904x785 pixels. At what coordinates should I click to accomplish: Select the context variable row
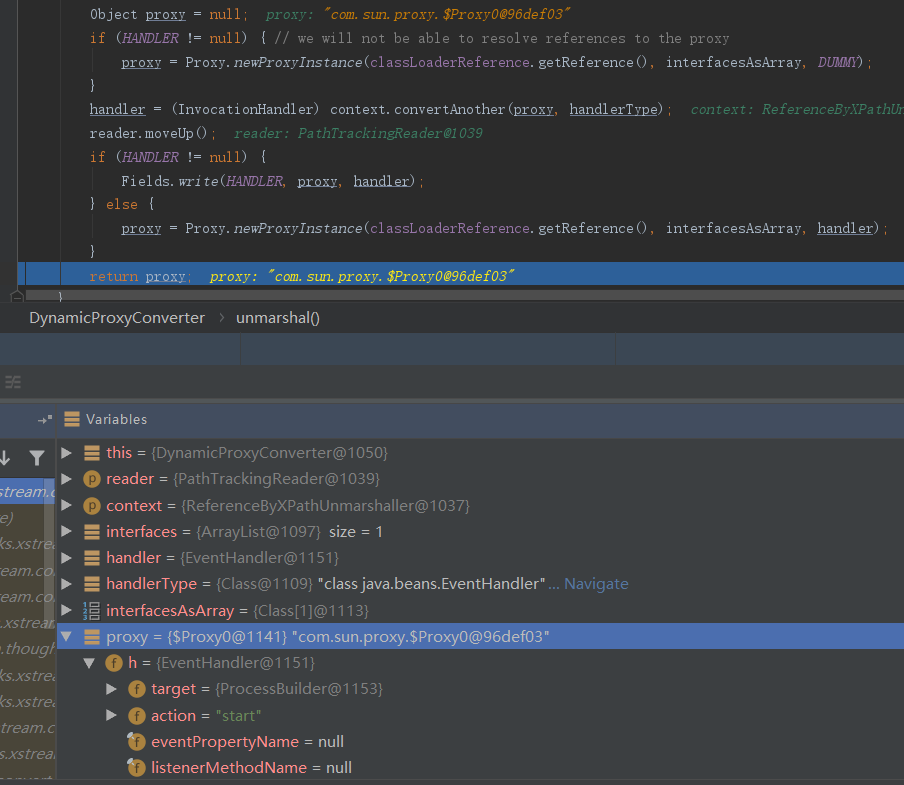click(x=287, y=506)
